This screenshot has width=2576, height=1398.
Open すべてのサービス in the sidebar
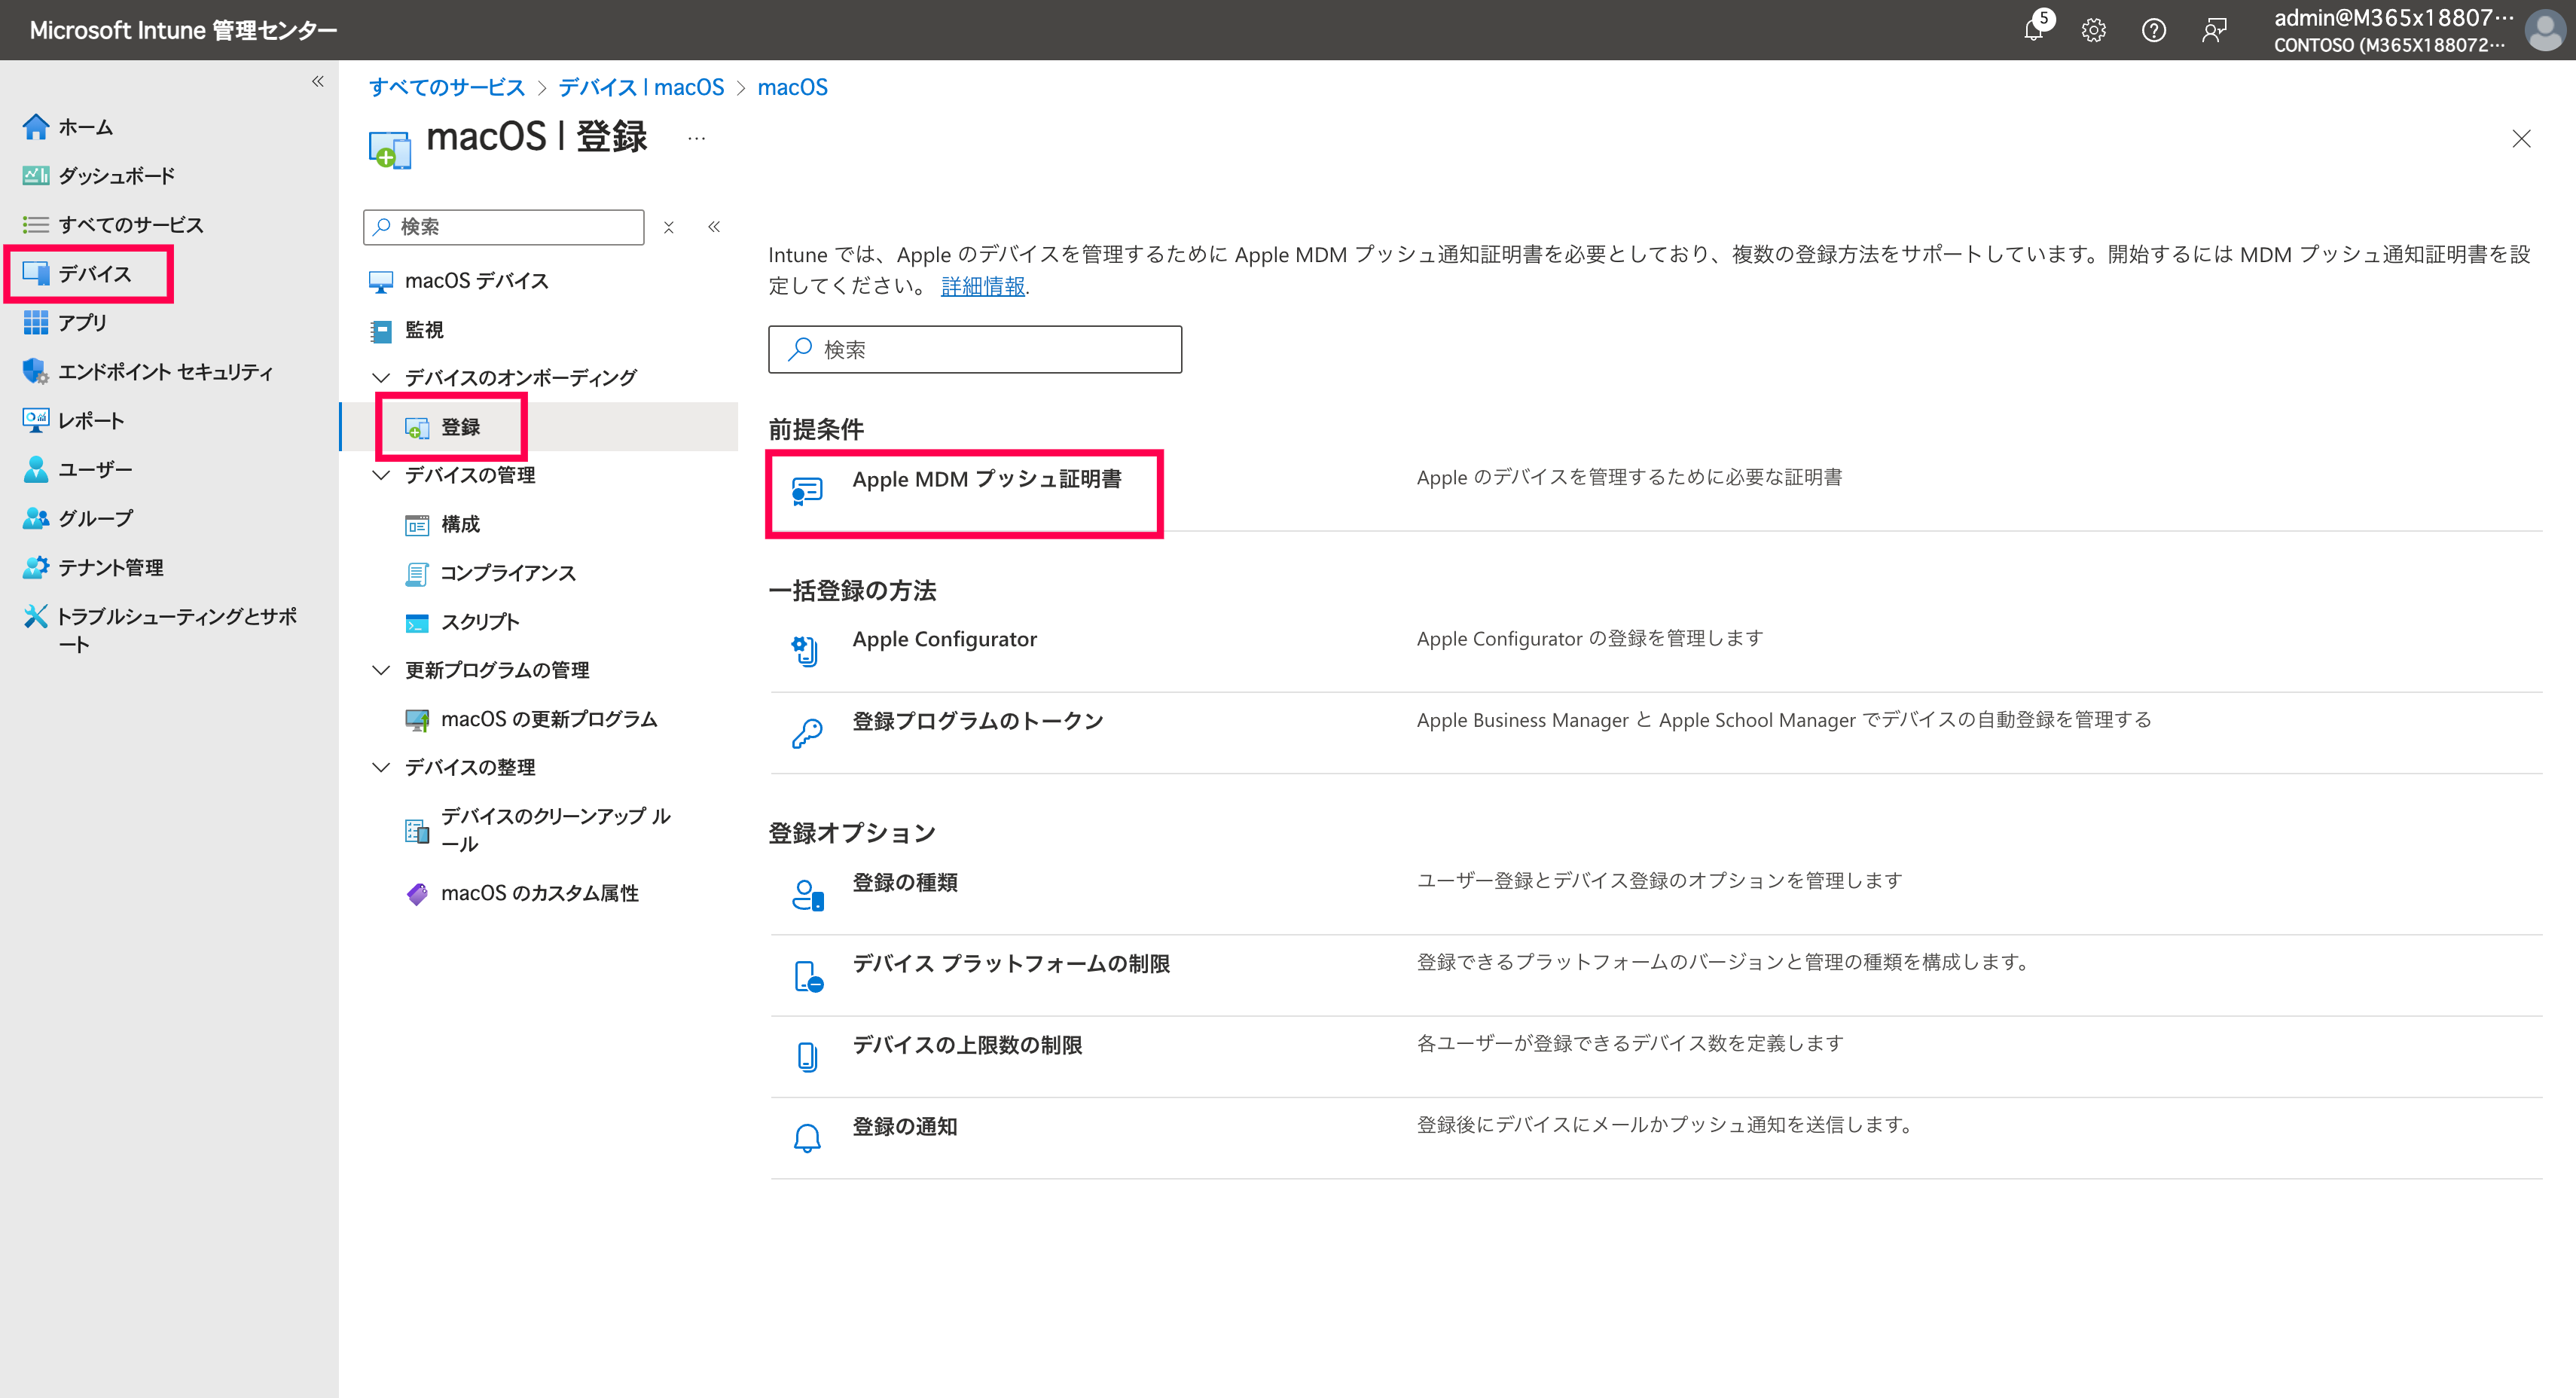coord(130,225)
